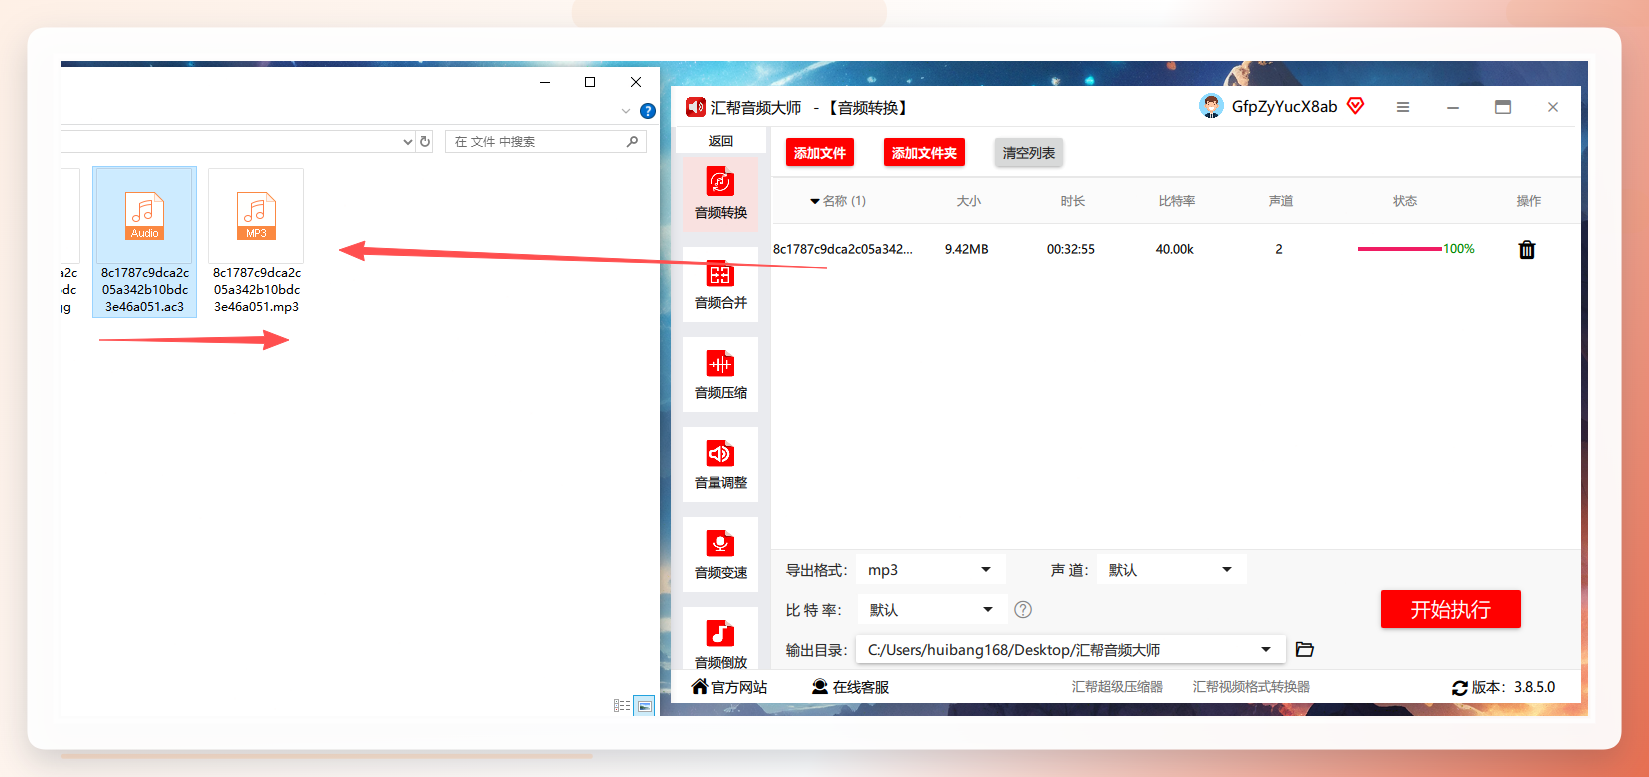1649x777 pixels.
Task: Click the 清空列表 button
Action: [x=1028, y=153]
